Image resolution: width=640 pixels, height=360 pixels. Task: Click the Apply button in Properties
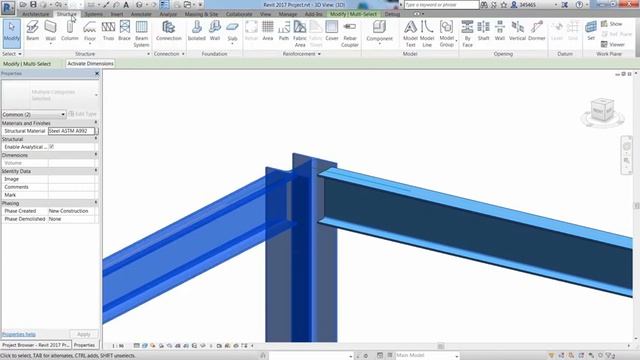84,334
